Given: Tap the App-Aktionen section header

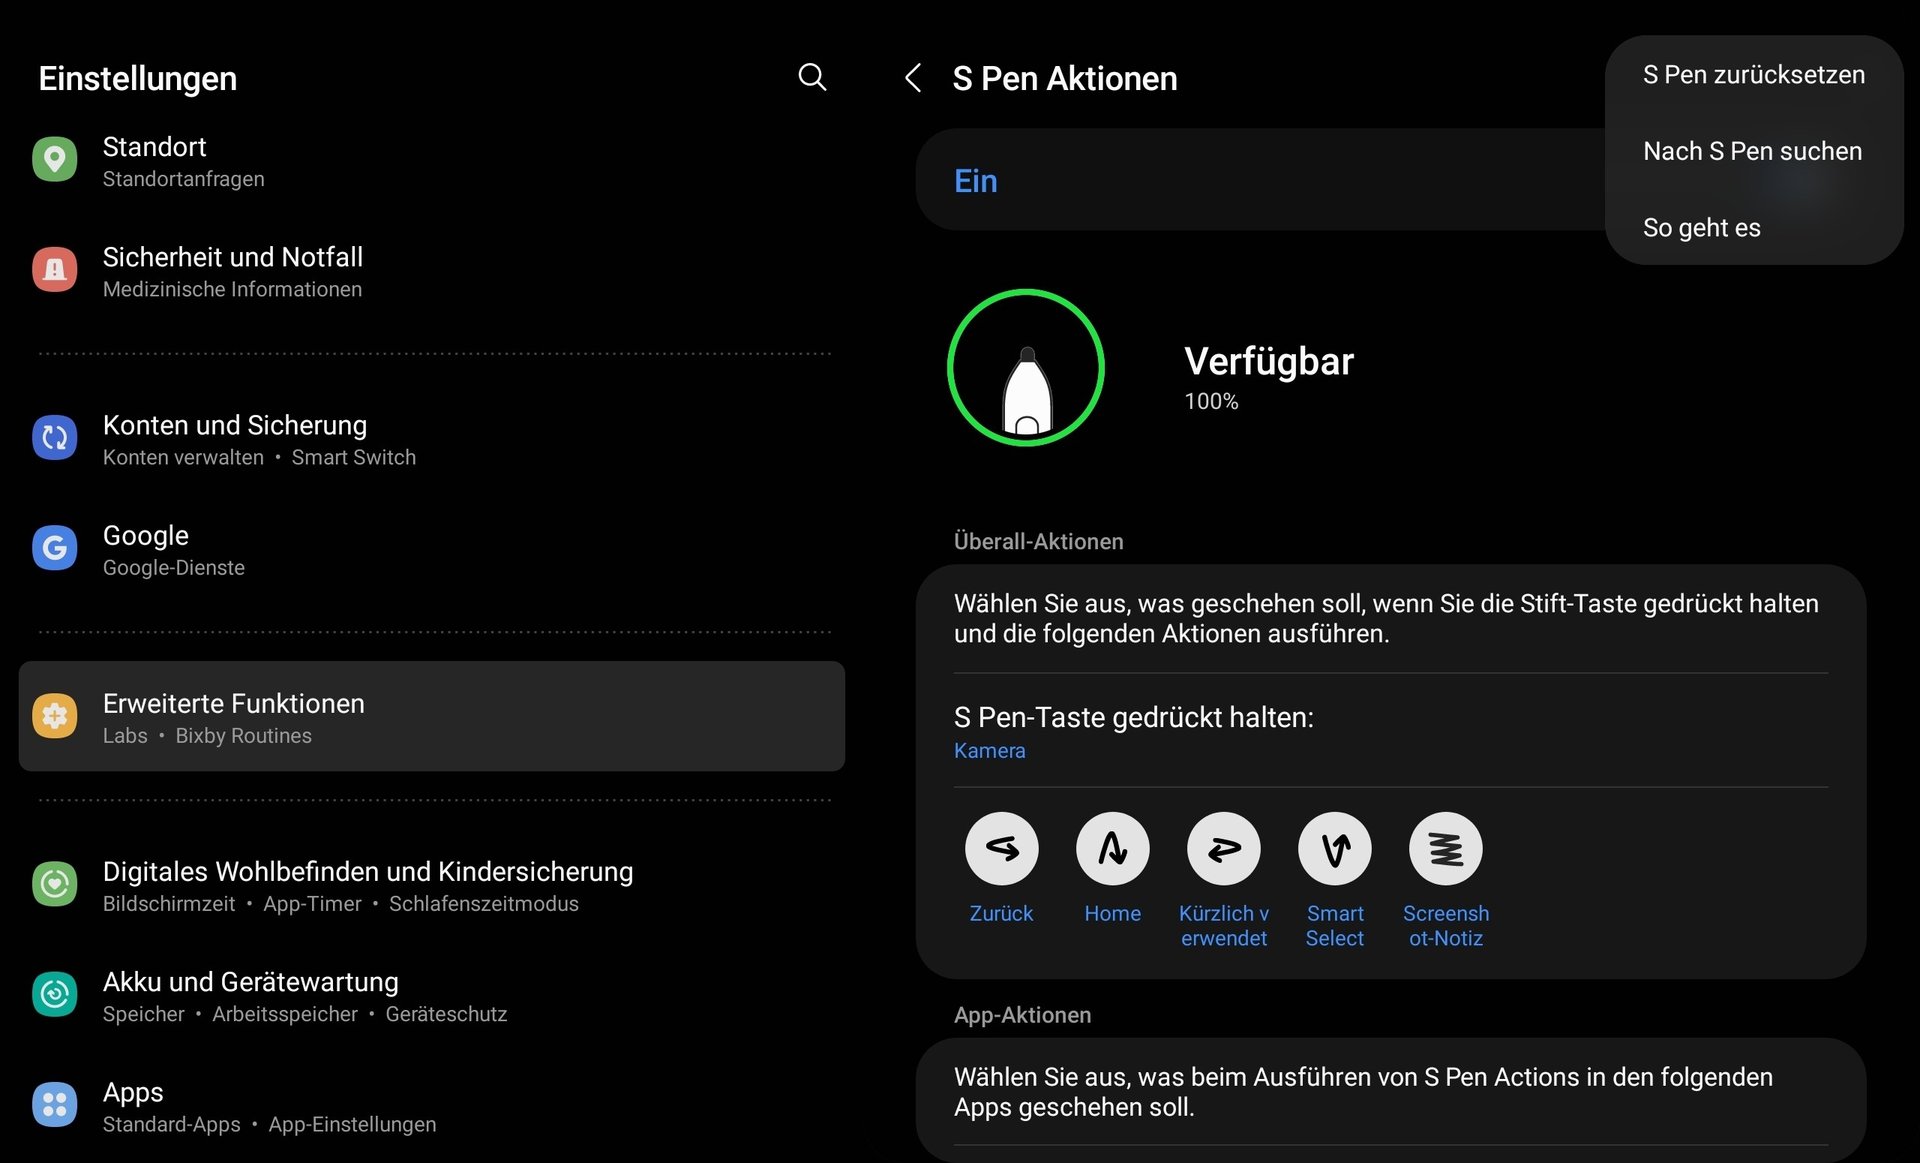Looking at the screenshot, I should (x=1022, y=1015).
